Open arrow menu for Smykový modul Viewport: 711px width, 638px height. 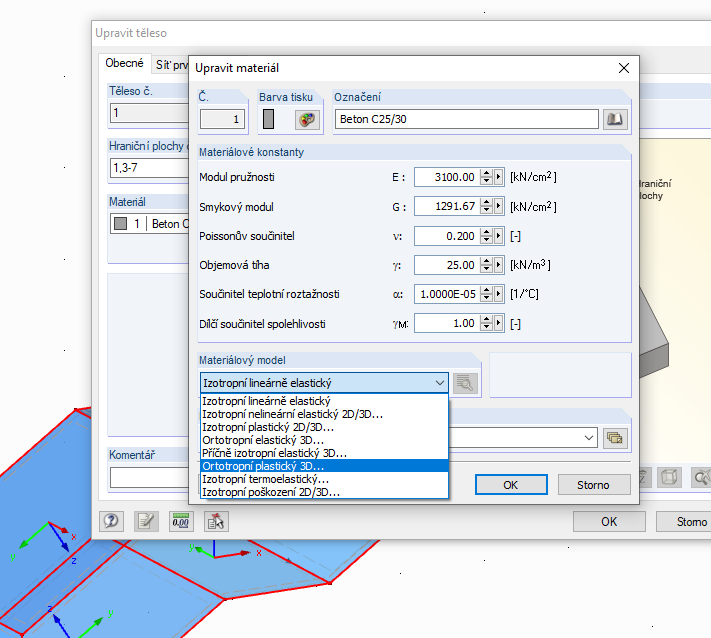498,207
